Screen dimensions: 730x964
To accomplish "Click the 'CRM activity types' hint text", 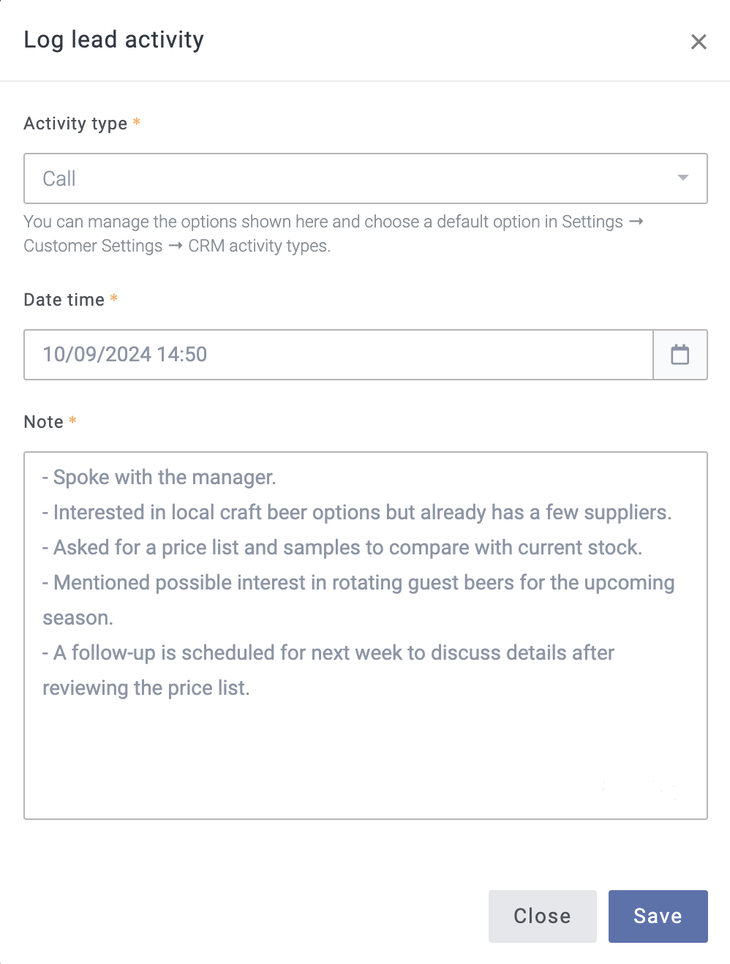I will [258, 246].
